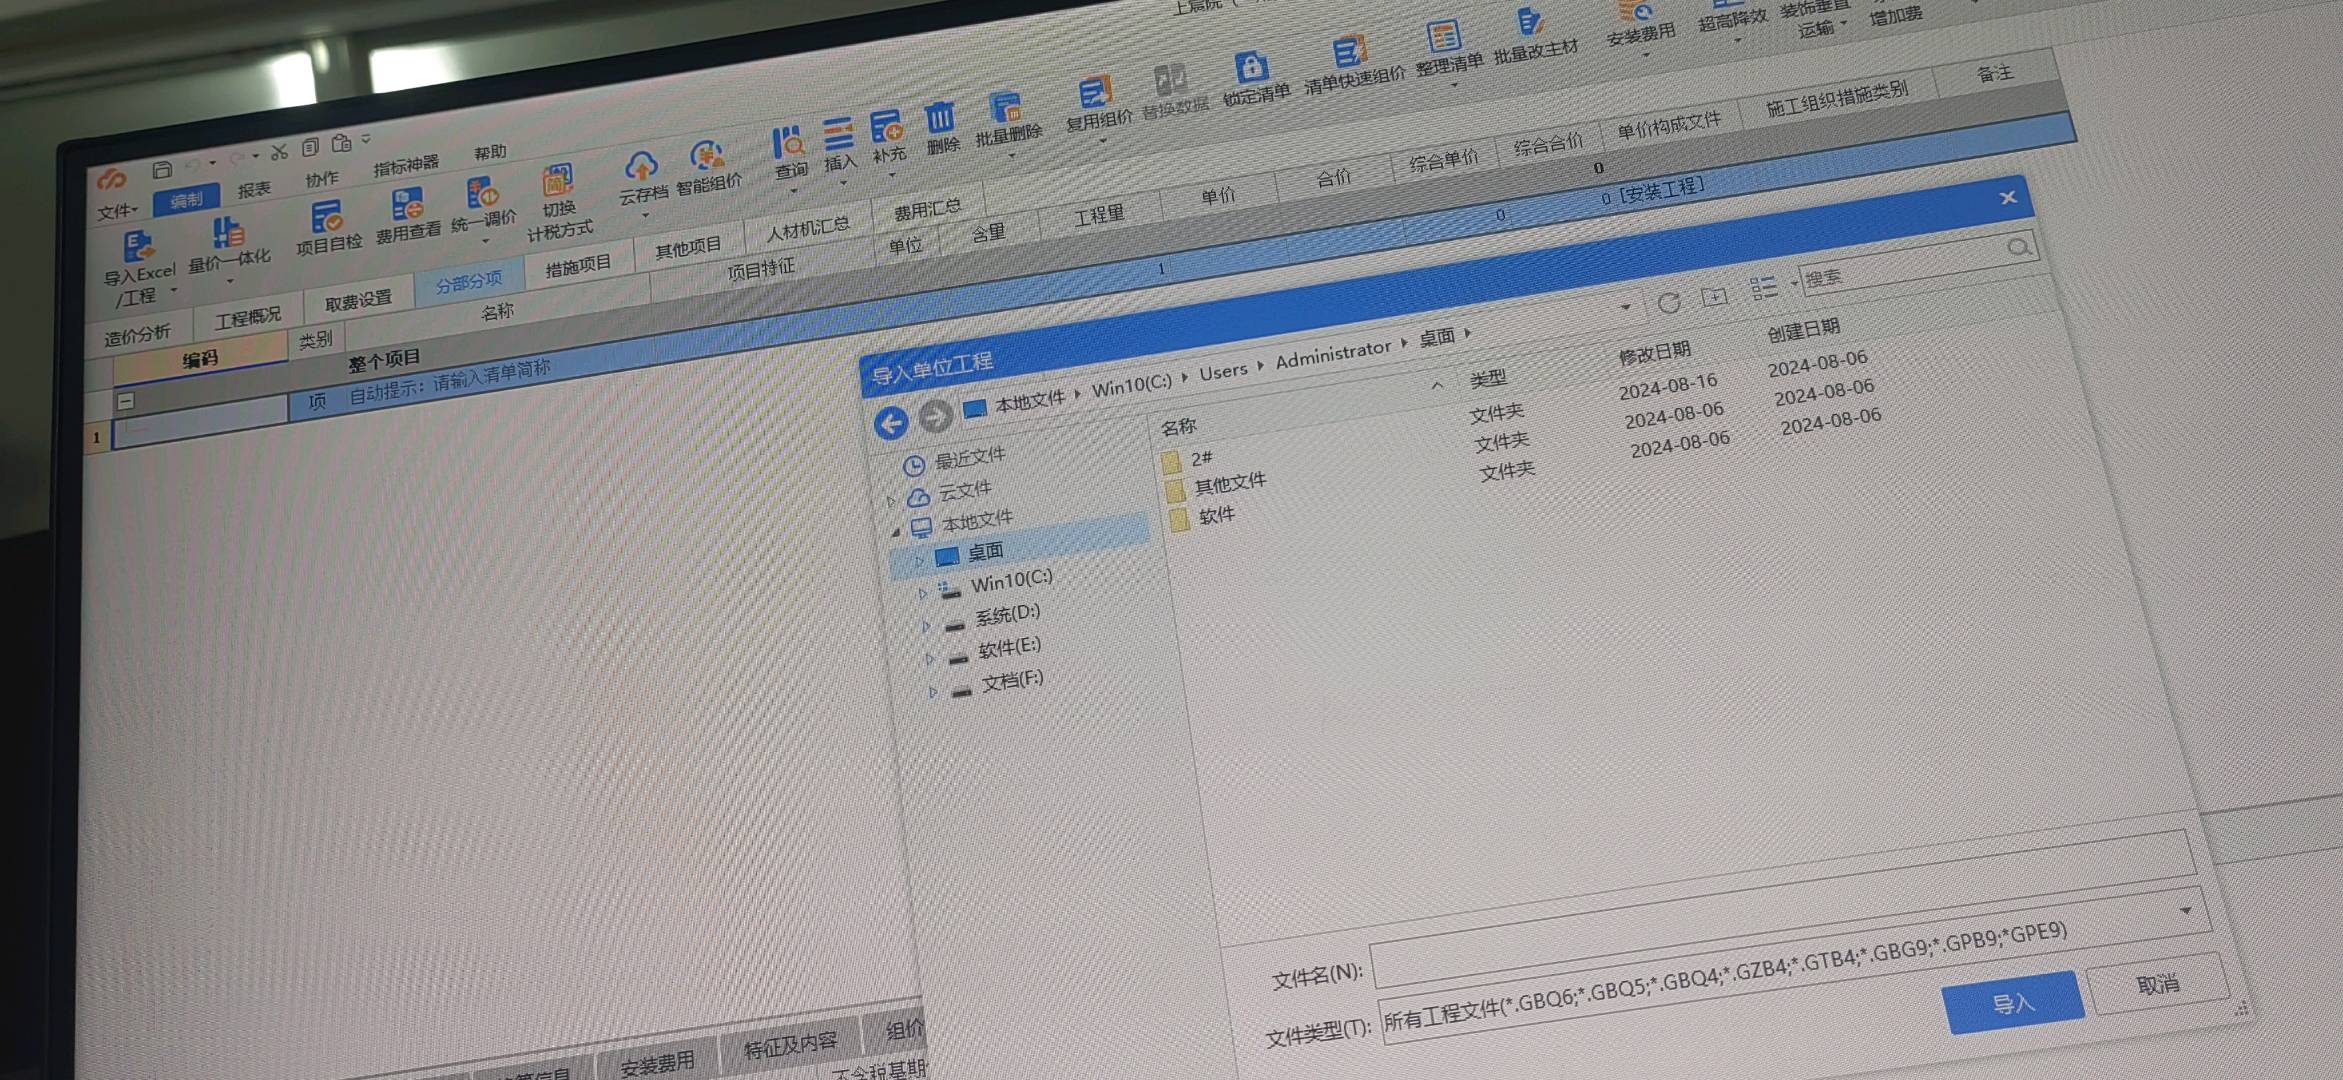The height and width of the screenshot is (1080, 2343).
Task: Click the 智能组价 icon
Action: (x=706, y=156)
